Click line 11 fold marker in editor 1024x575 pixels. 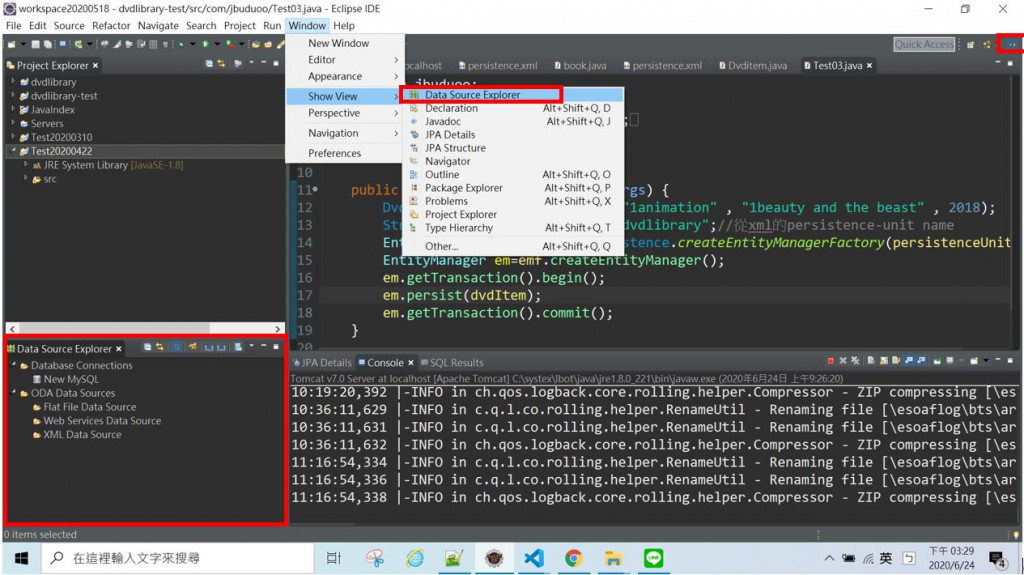[x=317, y=189]
